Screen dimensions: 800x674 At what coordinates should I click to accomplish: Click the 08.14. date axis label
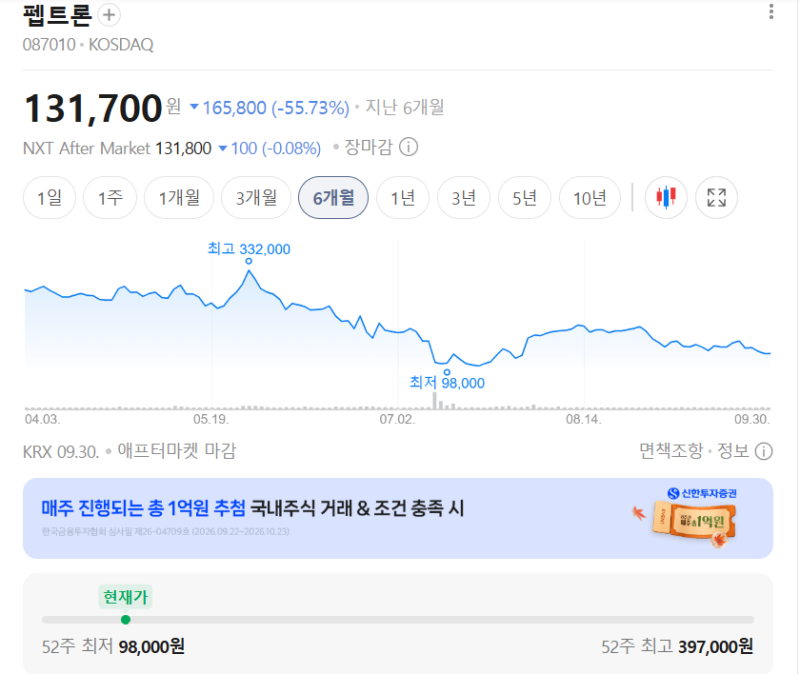click(x=583, y=419)
